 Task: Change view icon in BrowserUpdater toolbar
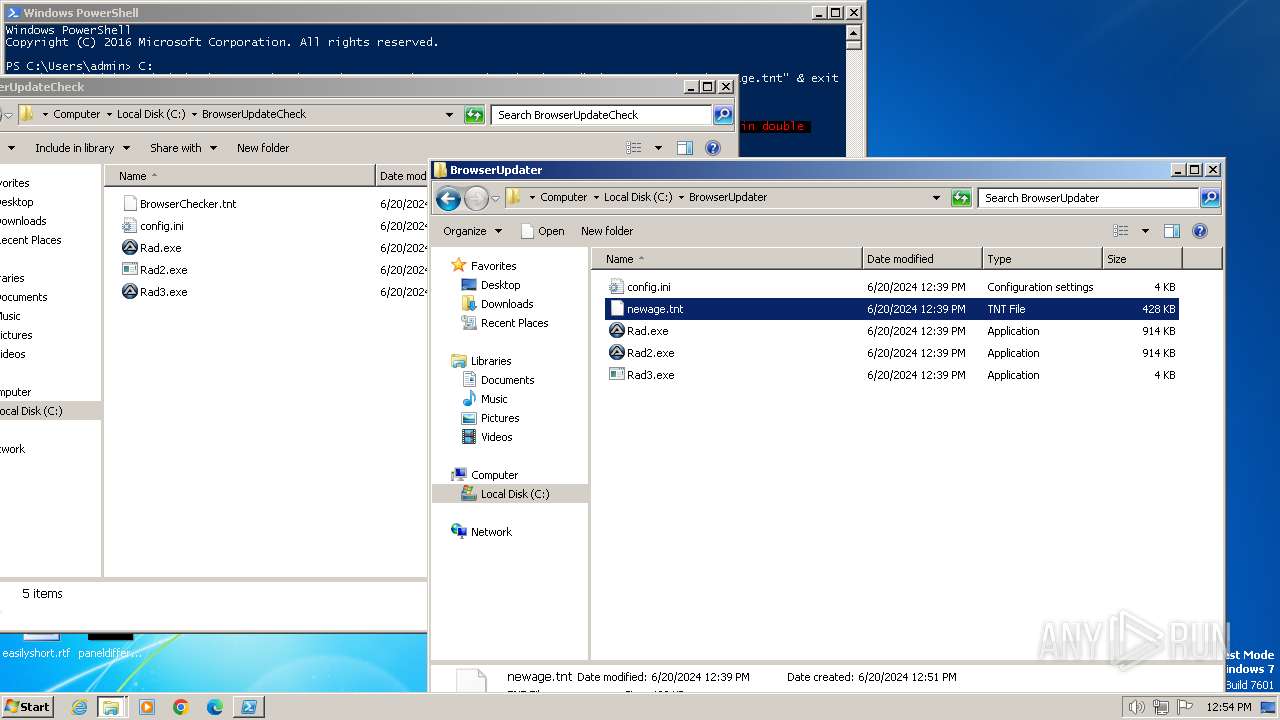(1120, 231)
